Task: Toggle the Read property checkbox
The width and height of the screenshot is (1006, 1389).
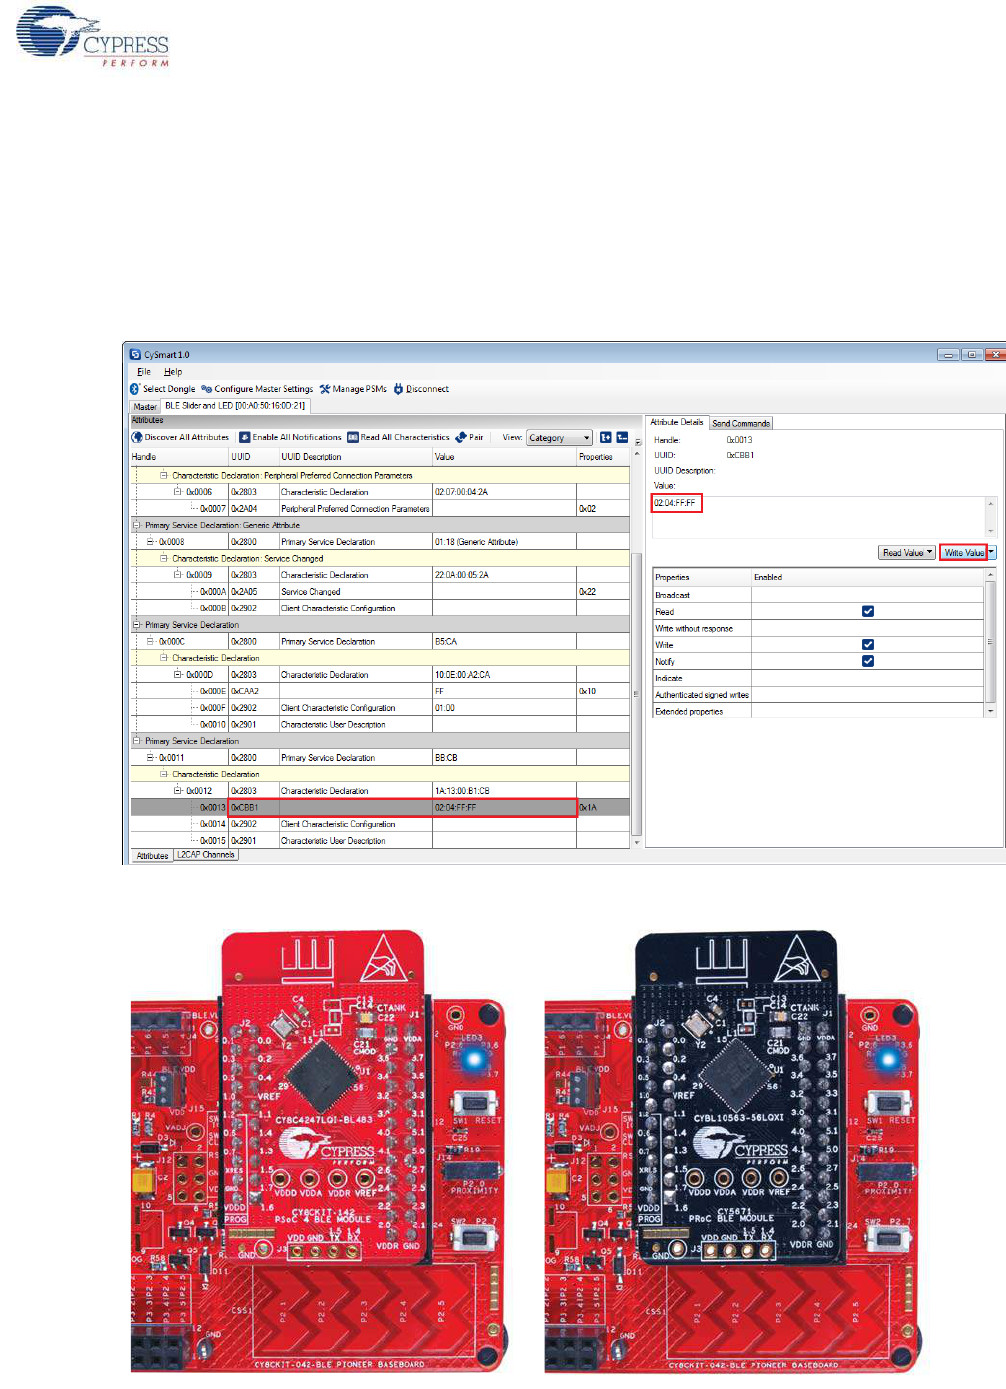Action: [x=868, y=611]
